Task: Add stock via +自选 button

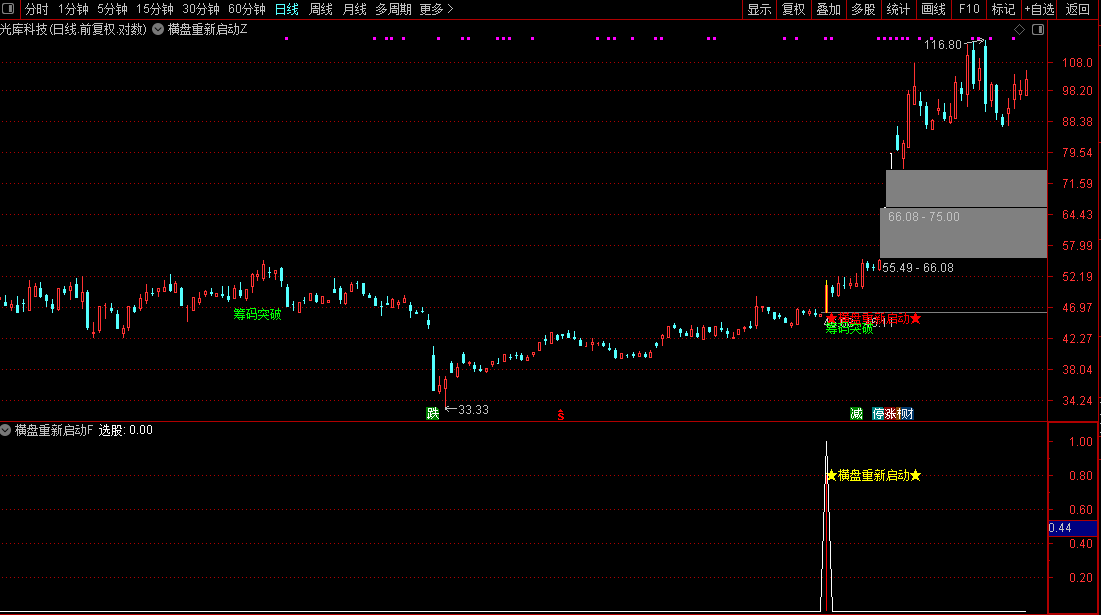Action: [1039, 9]
